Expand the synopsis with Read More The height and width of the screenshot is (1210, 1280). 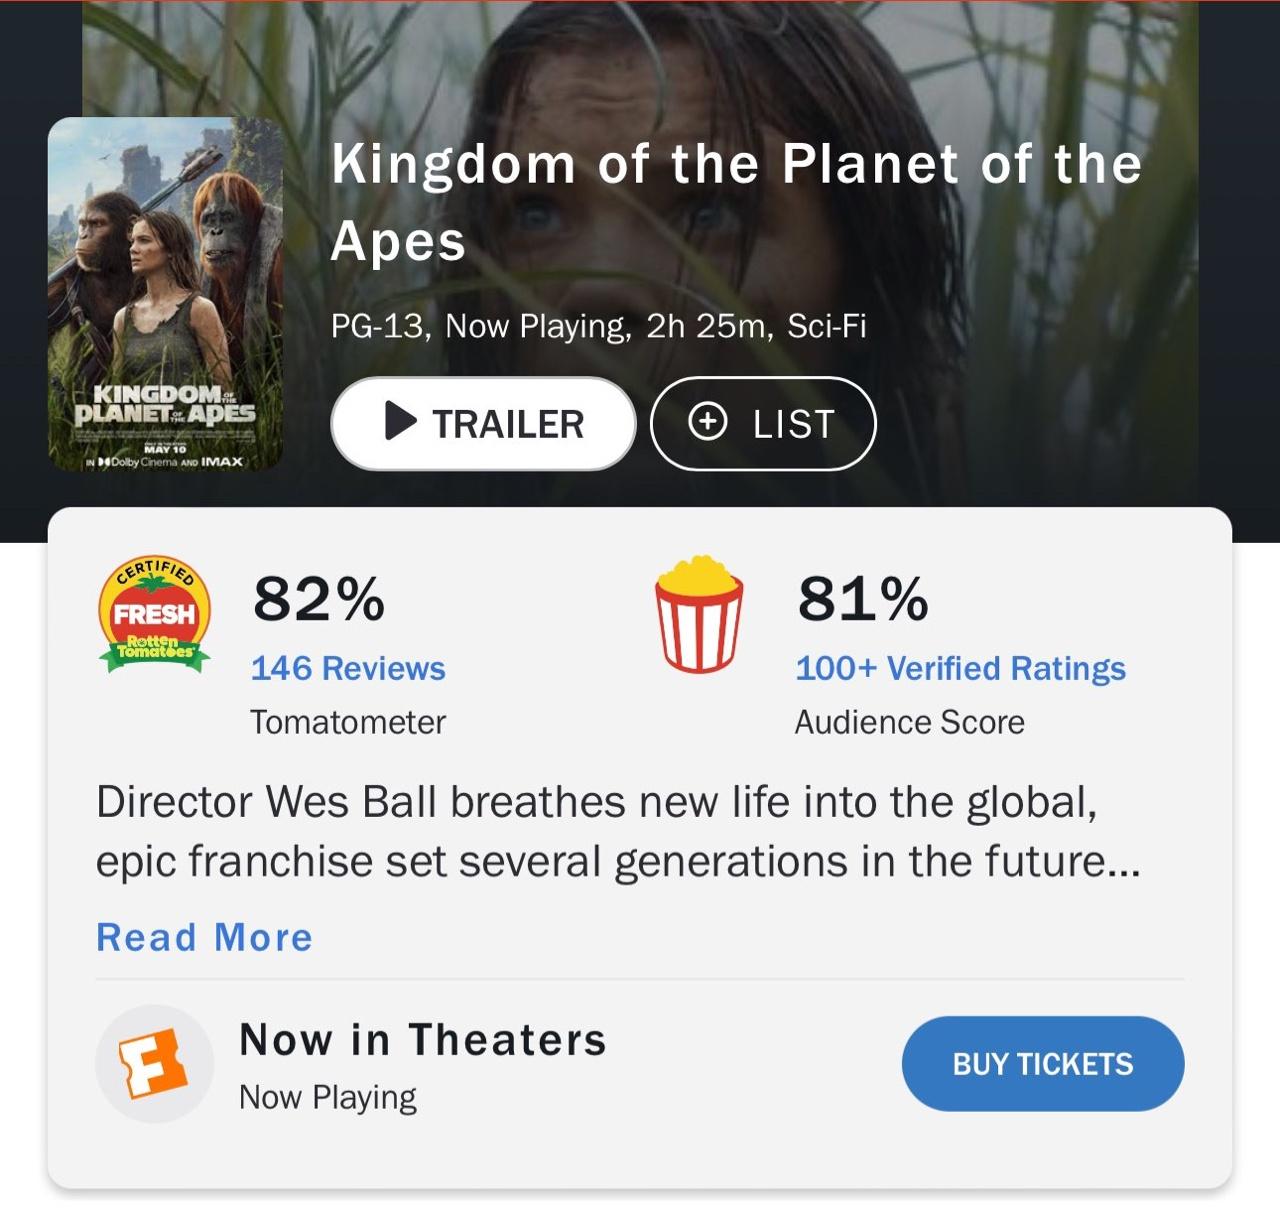coord(204,937)
